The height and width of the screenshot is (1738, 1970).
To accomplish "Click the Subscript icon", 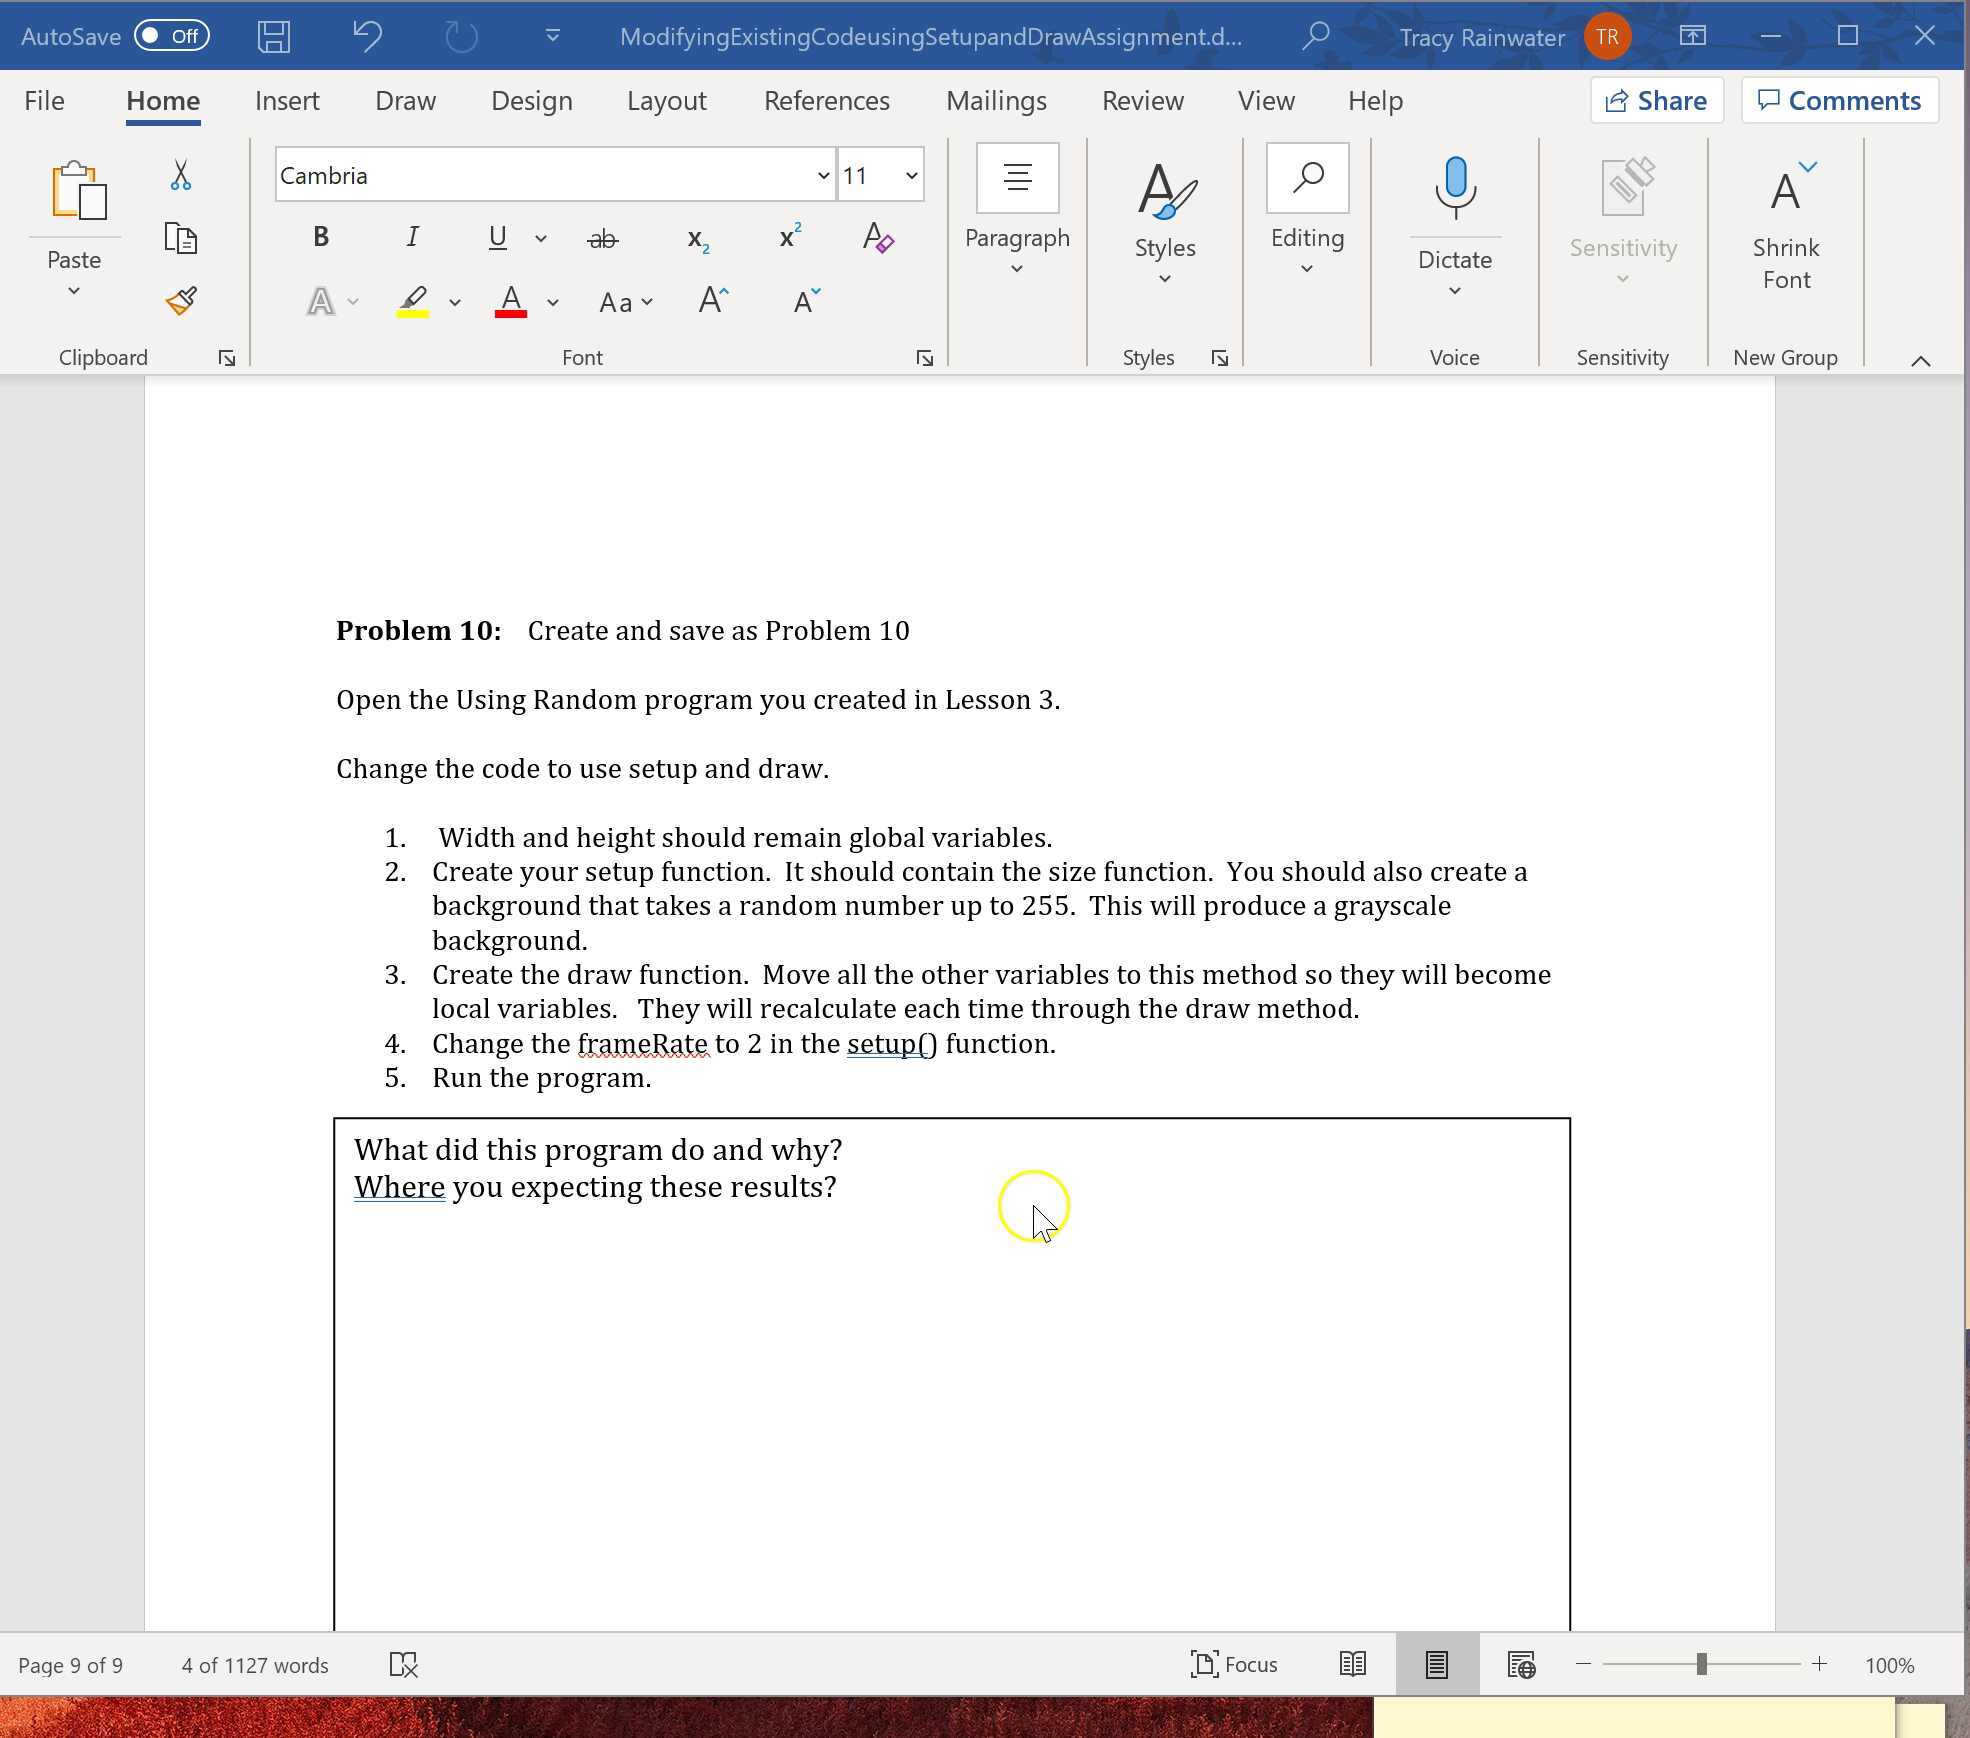I will click(x=697, y=238).
